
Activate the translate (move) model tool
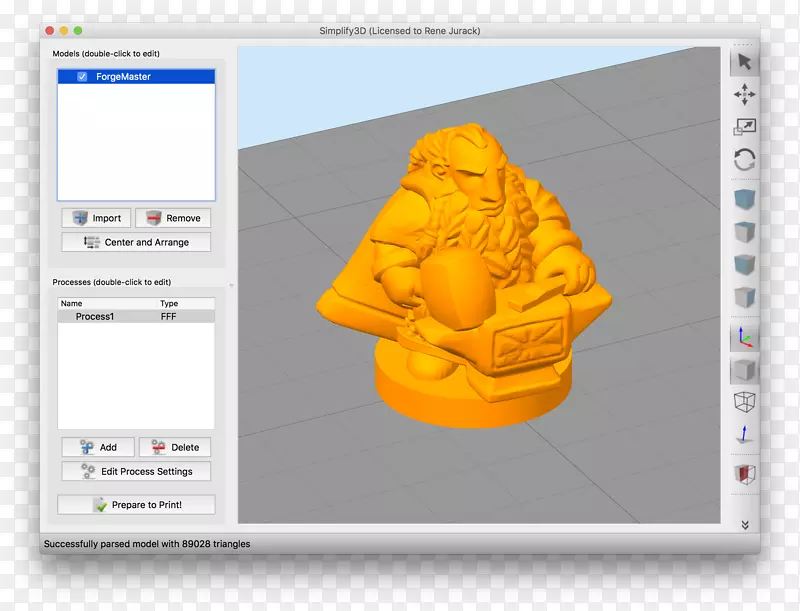744,95
